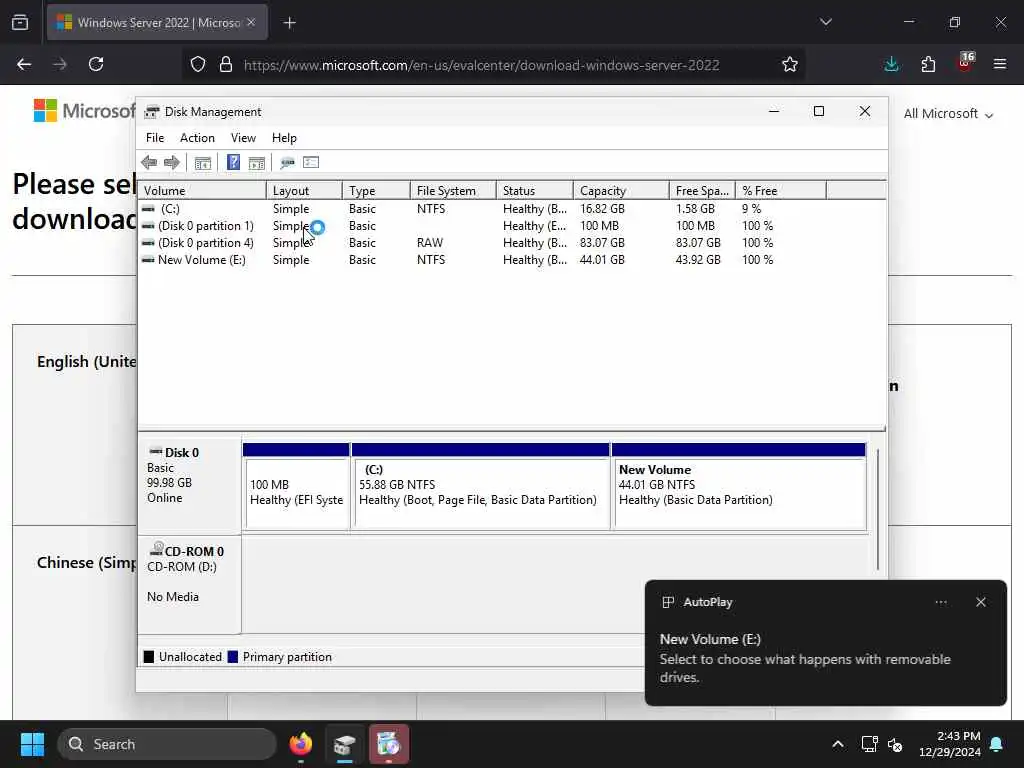Click the browser address bar URL
This screenshot has height=768, width=1024.
(x=481, y=65)
